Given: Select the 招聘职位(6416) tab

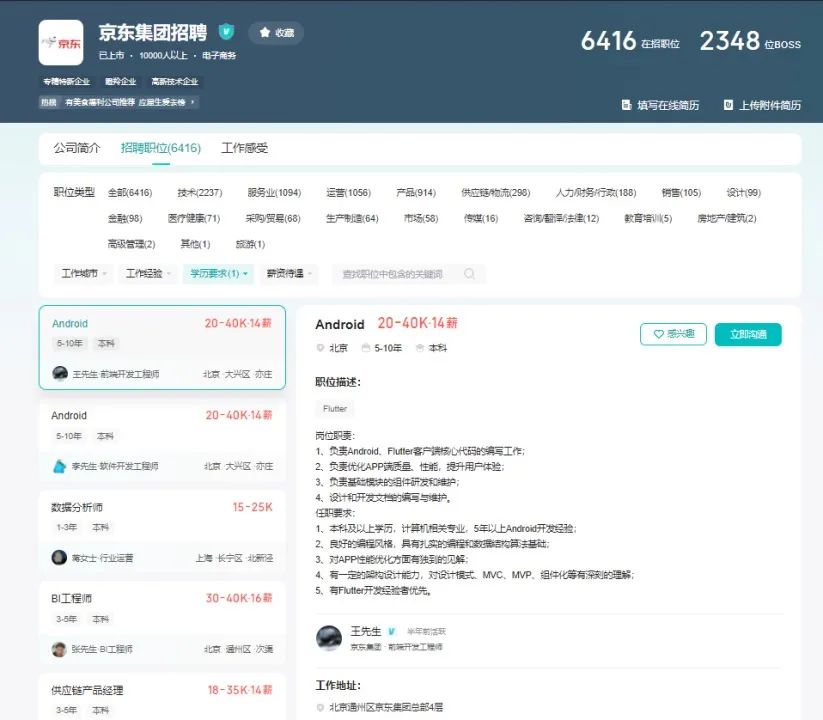Looking at the screenshot, I should tap(161, 148).
